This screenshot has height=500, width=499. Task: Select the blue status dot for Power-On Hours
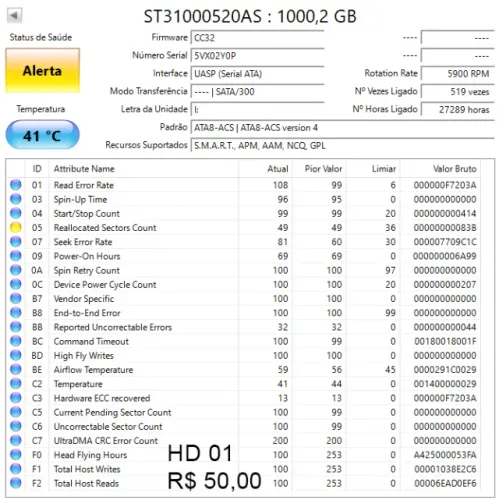tap(15, 256)
